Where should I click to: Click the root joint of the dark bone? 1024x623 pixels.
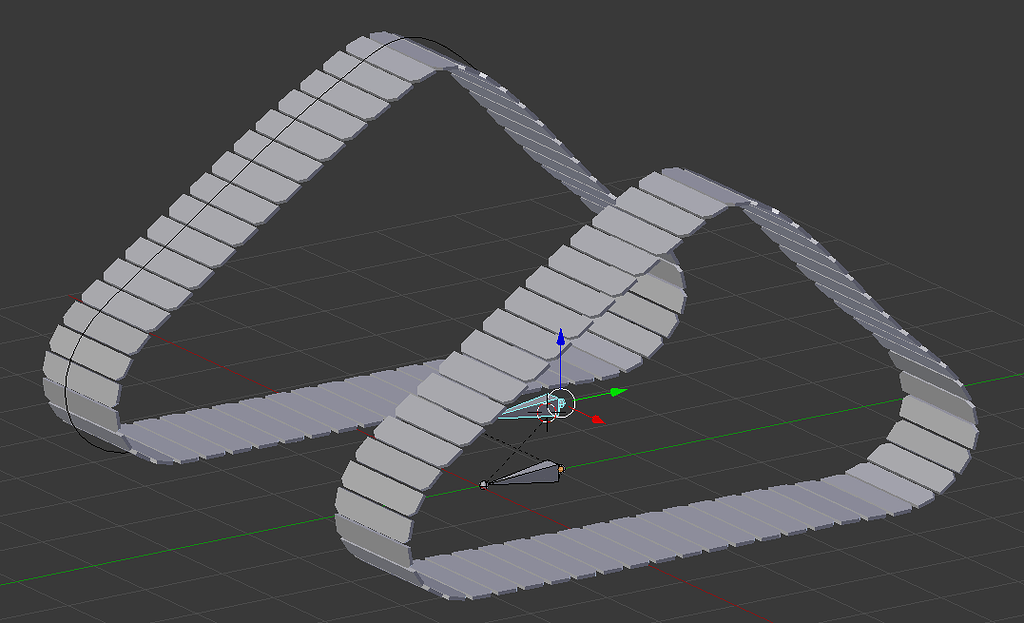tap(484, 485)
